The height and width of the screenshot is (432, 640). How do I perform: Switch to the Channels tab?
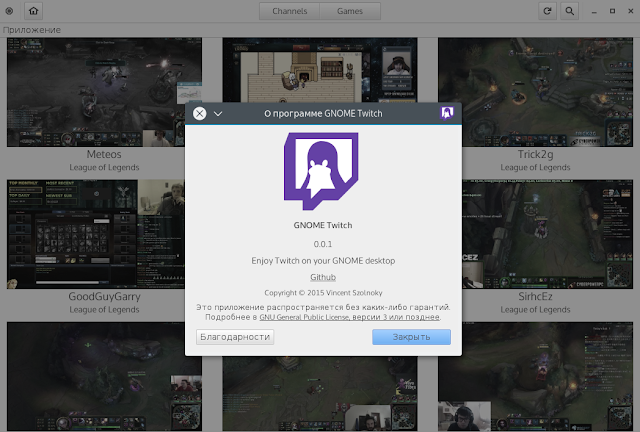[290, 11]
